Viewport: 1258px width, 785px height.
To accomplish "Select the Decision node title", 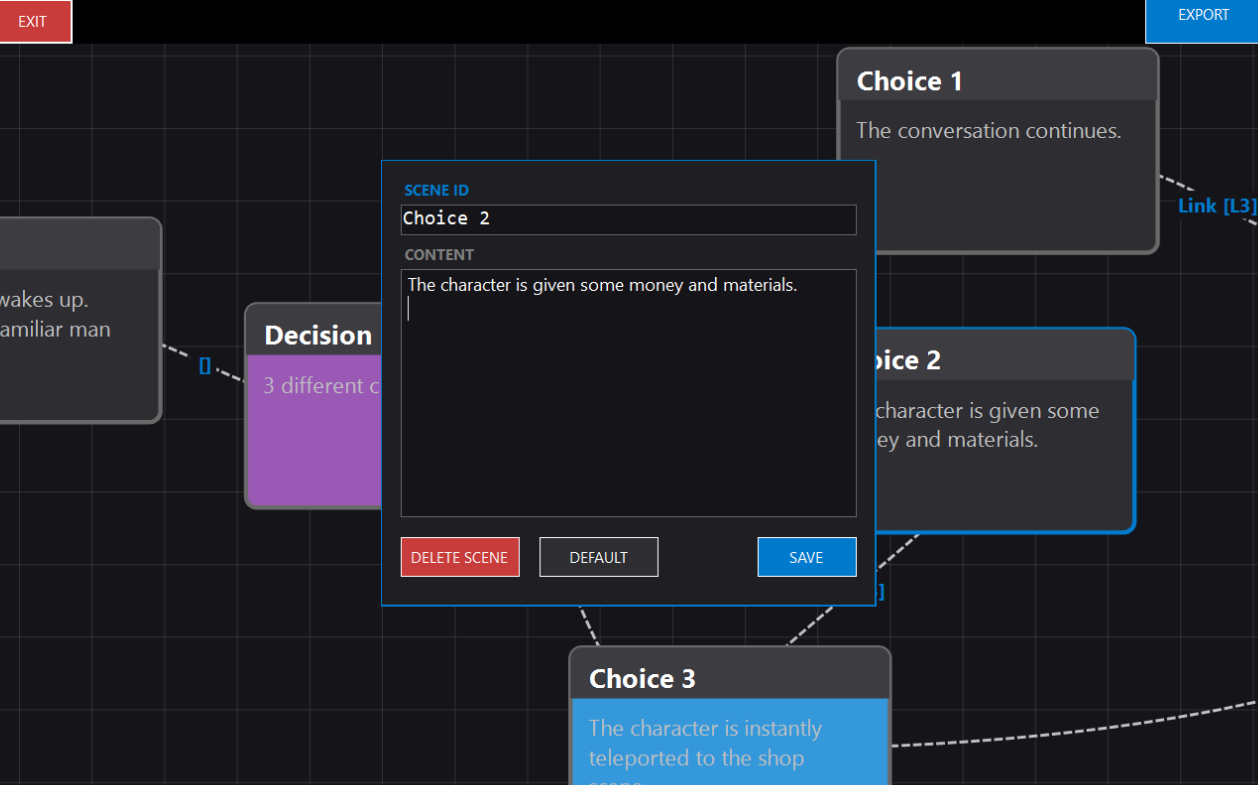I will tap(317, 335).
